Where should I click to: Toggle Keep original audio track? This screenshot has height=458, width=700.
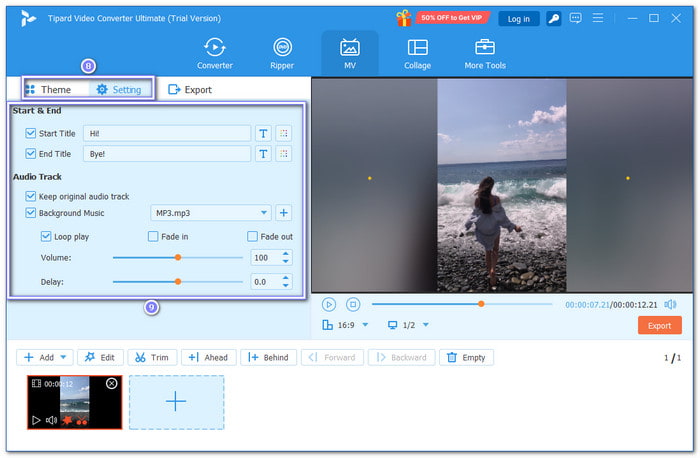tap(30, 196)
